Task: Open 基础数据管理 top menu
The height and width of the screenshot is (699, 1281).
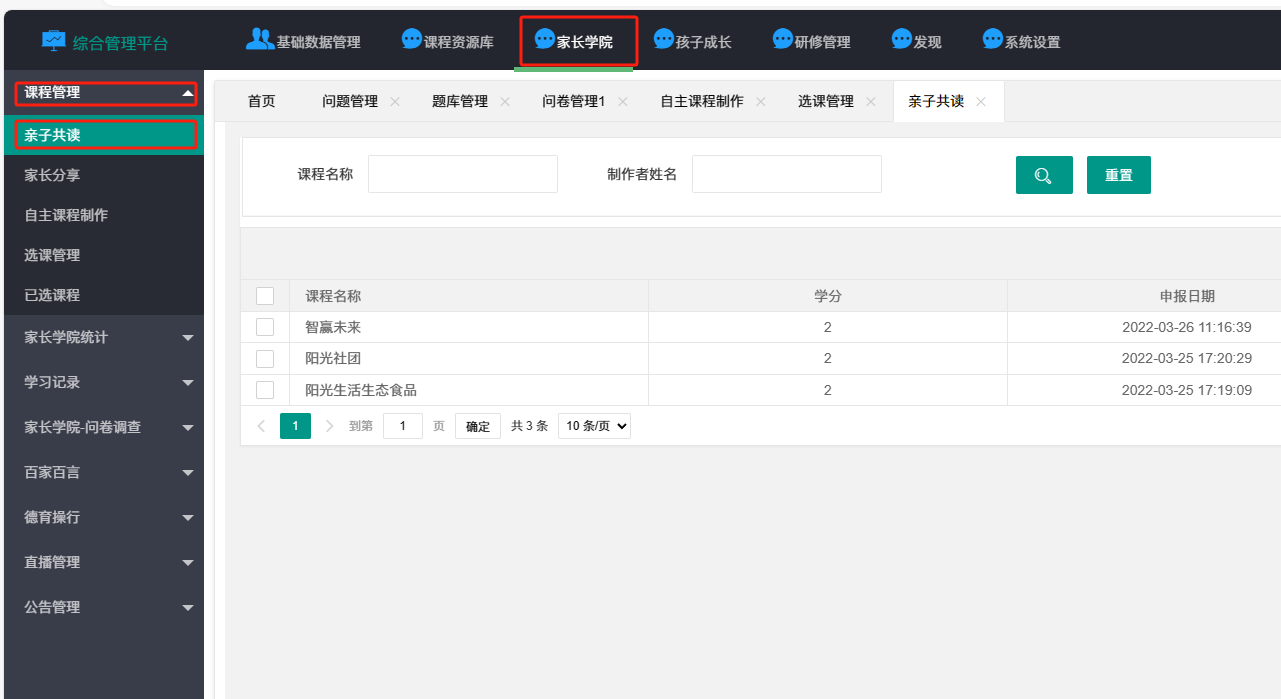Action: 304,41
